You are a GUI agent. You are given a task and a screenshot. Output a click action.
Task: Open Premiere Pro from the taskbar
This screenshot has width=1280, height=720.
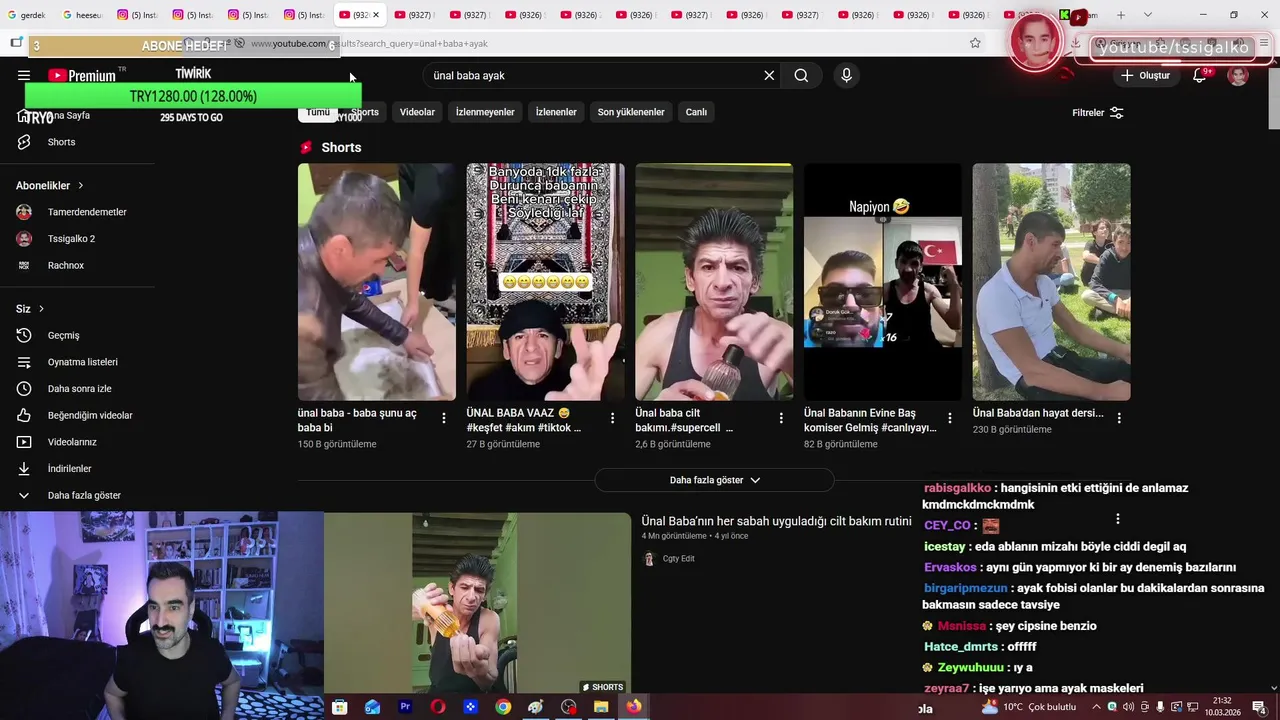pyautogui.click(x=405, y=707)
